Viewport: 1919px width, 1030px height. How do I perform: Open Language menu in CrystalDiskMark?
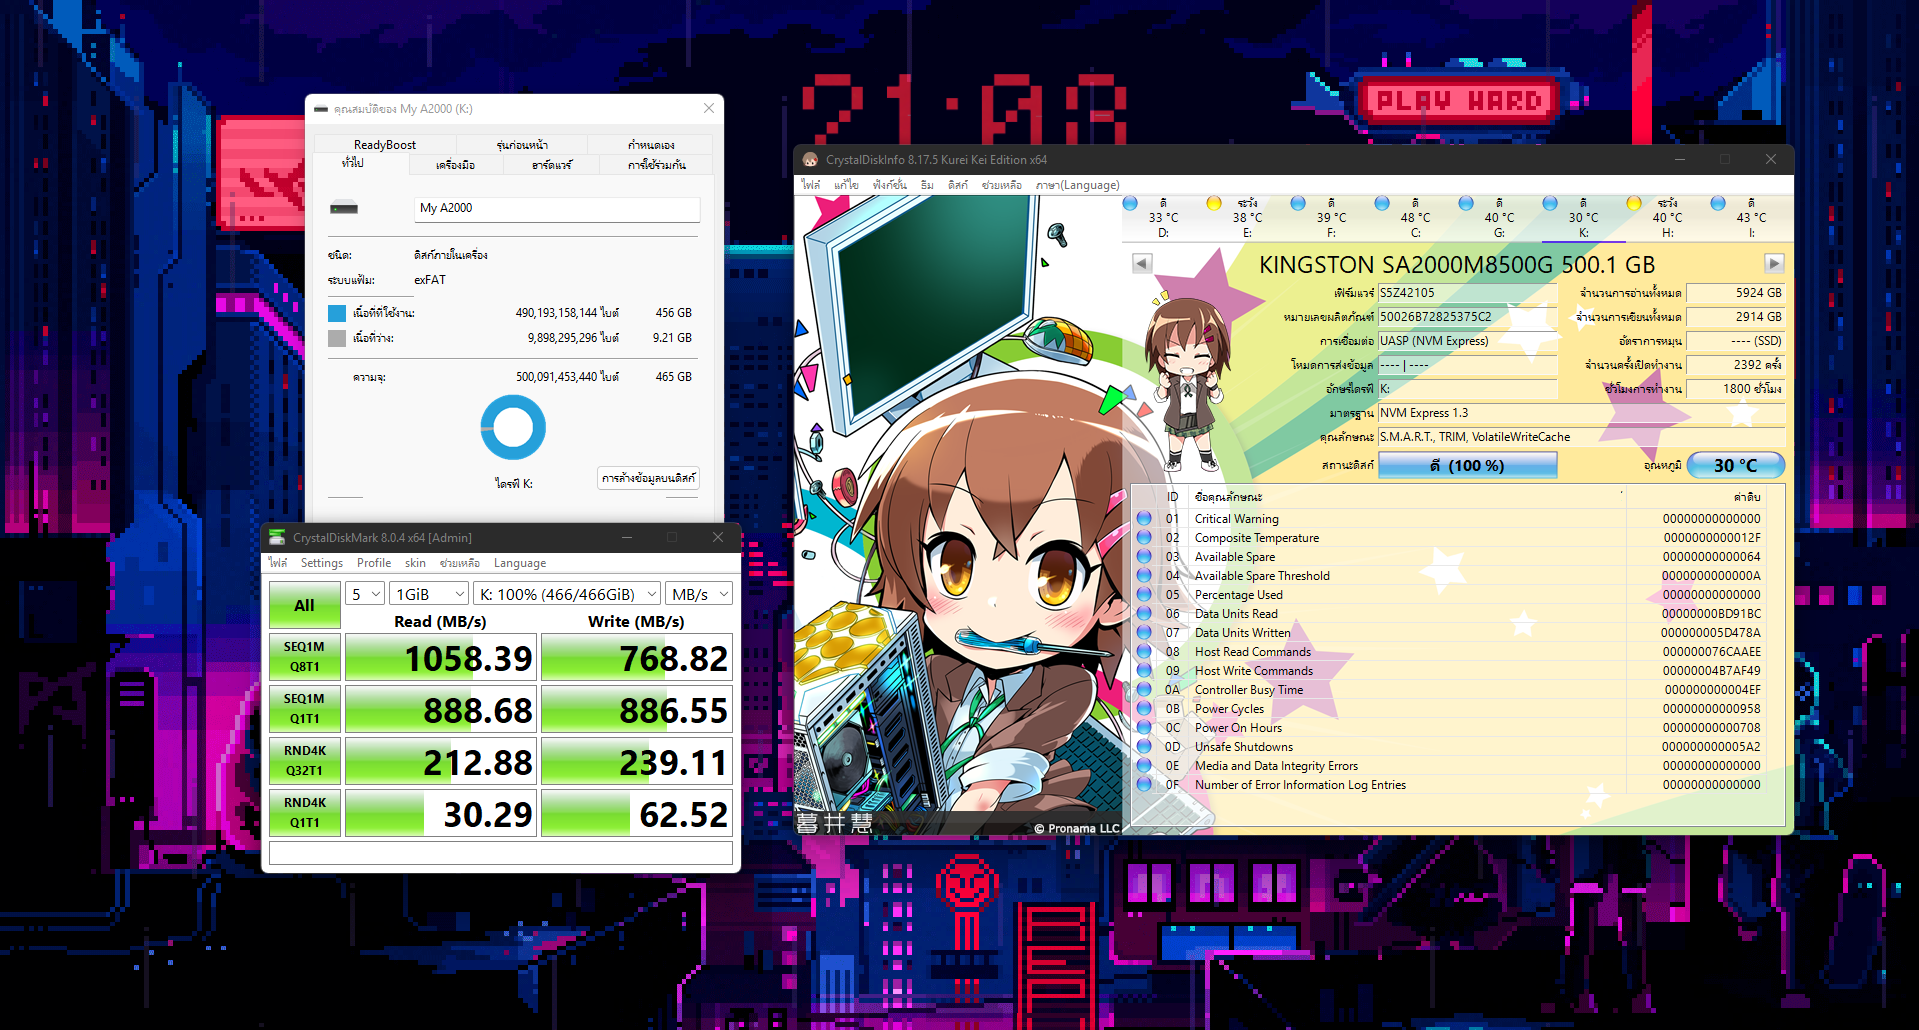click(520, 563)
